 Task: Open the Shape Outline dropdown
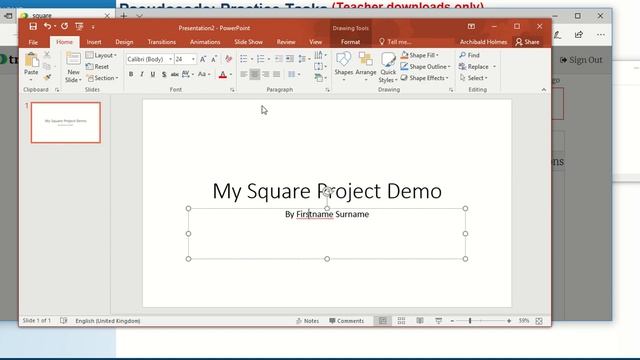pyautogui.click(x=426, y=67)
